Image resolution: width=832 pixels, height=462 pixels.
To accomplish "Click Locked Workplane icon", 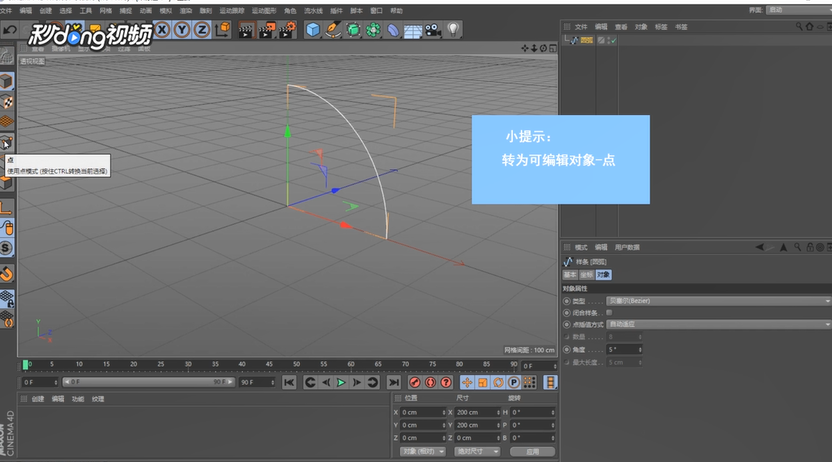I will [x=6, y=299].
